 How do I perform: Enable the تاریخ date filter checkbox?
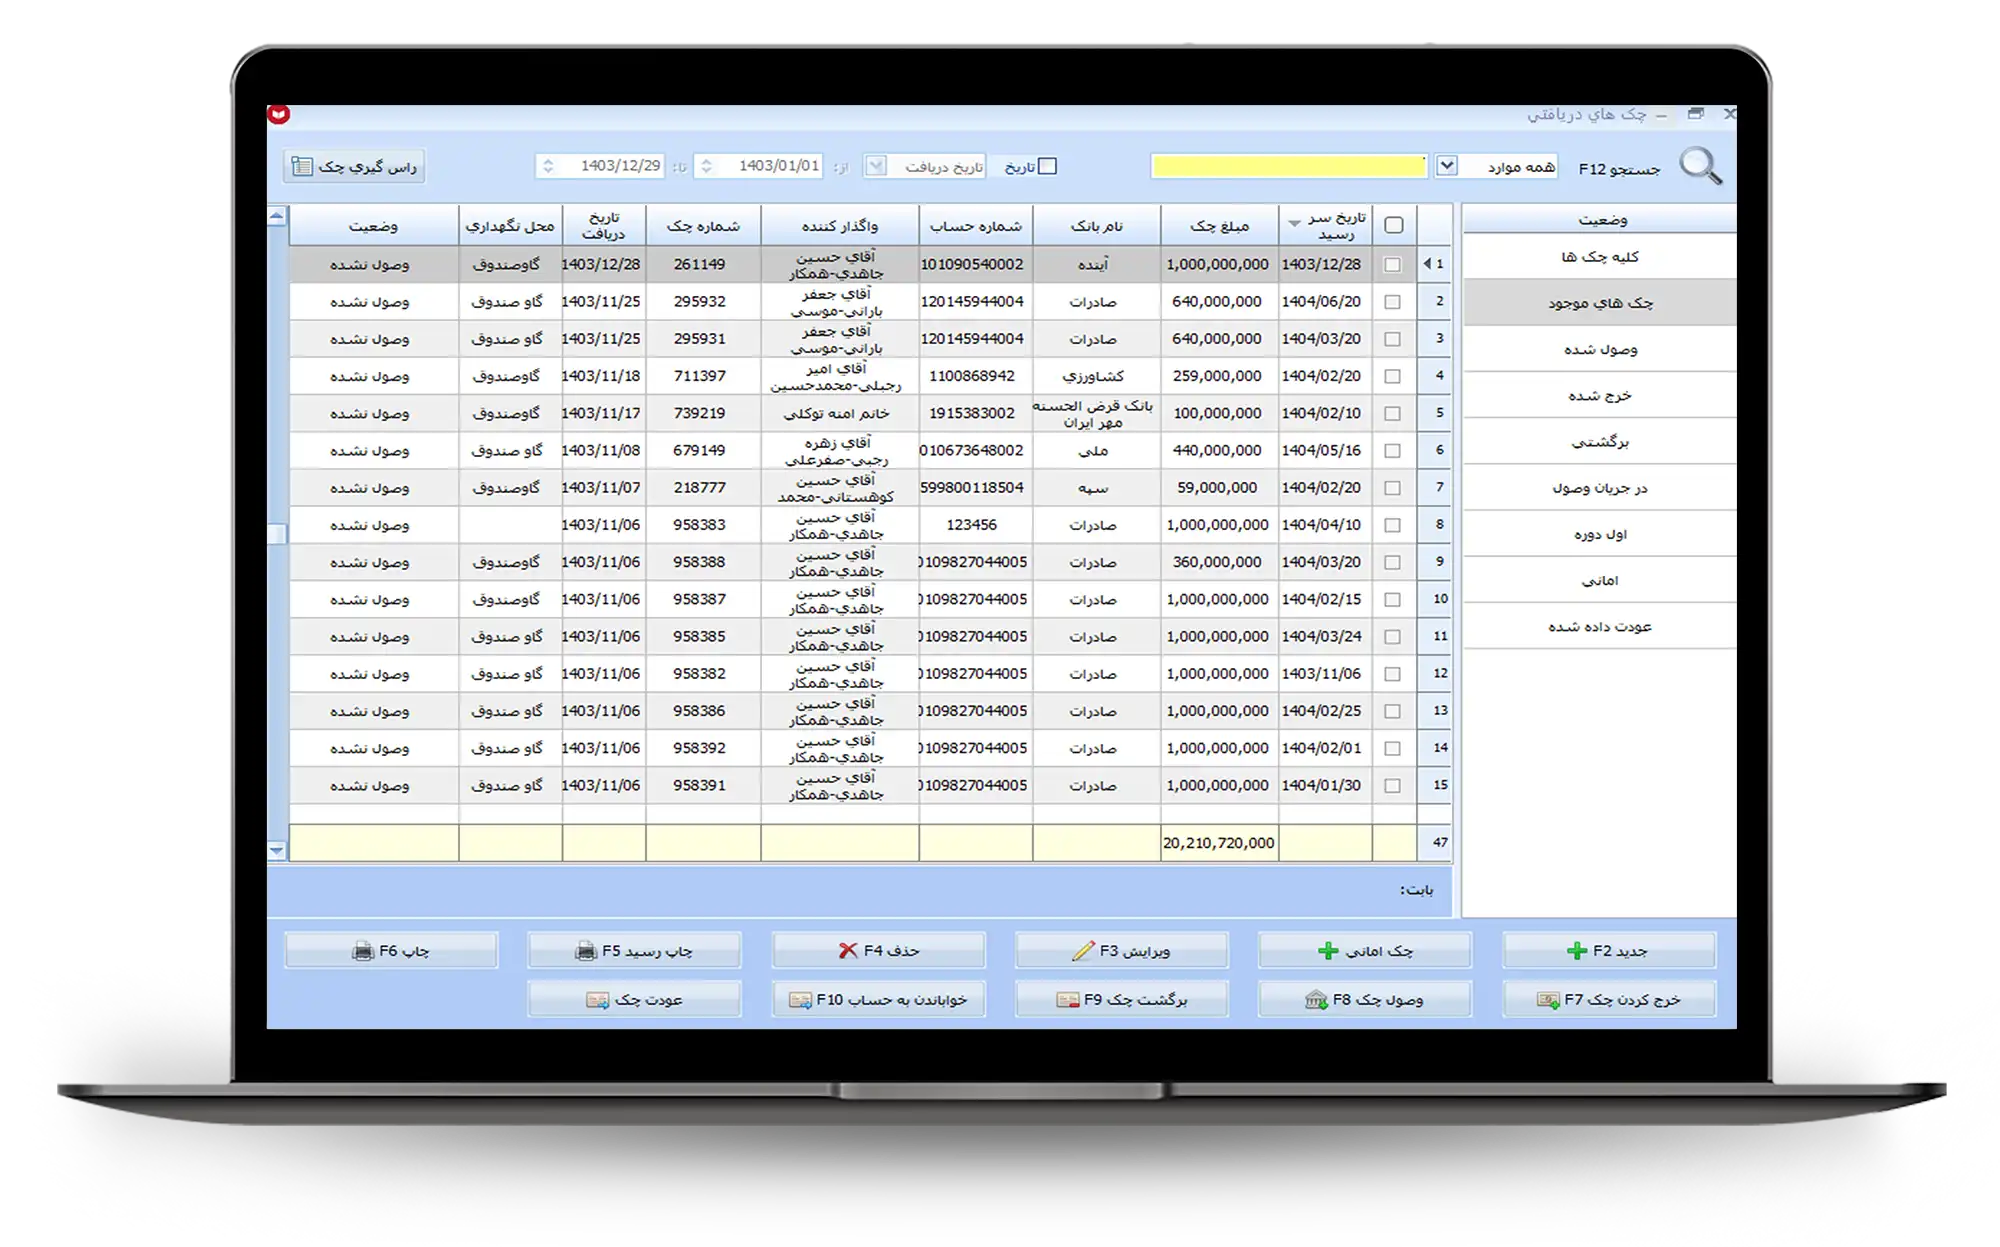point(1047,167)
